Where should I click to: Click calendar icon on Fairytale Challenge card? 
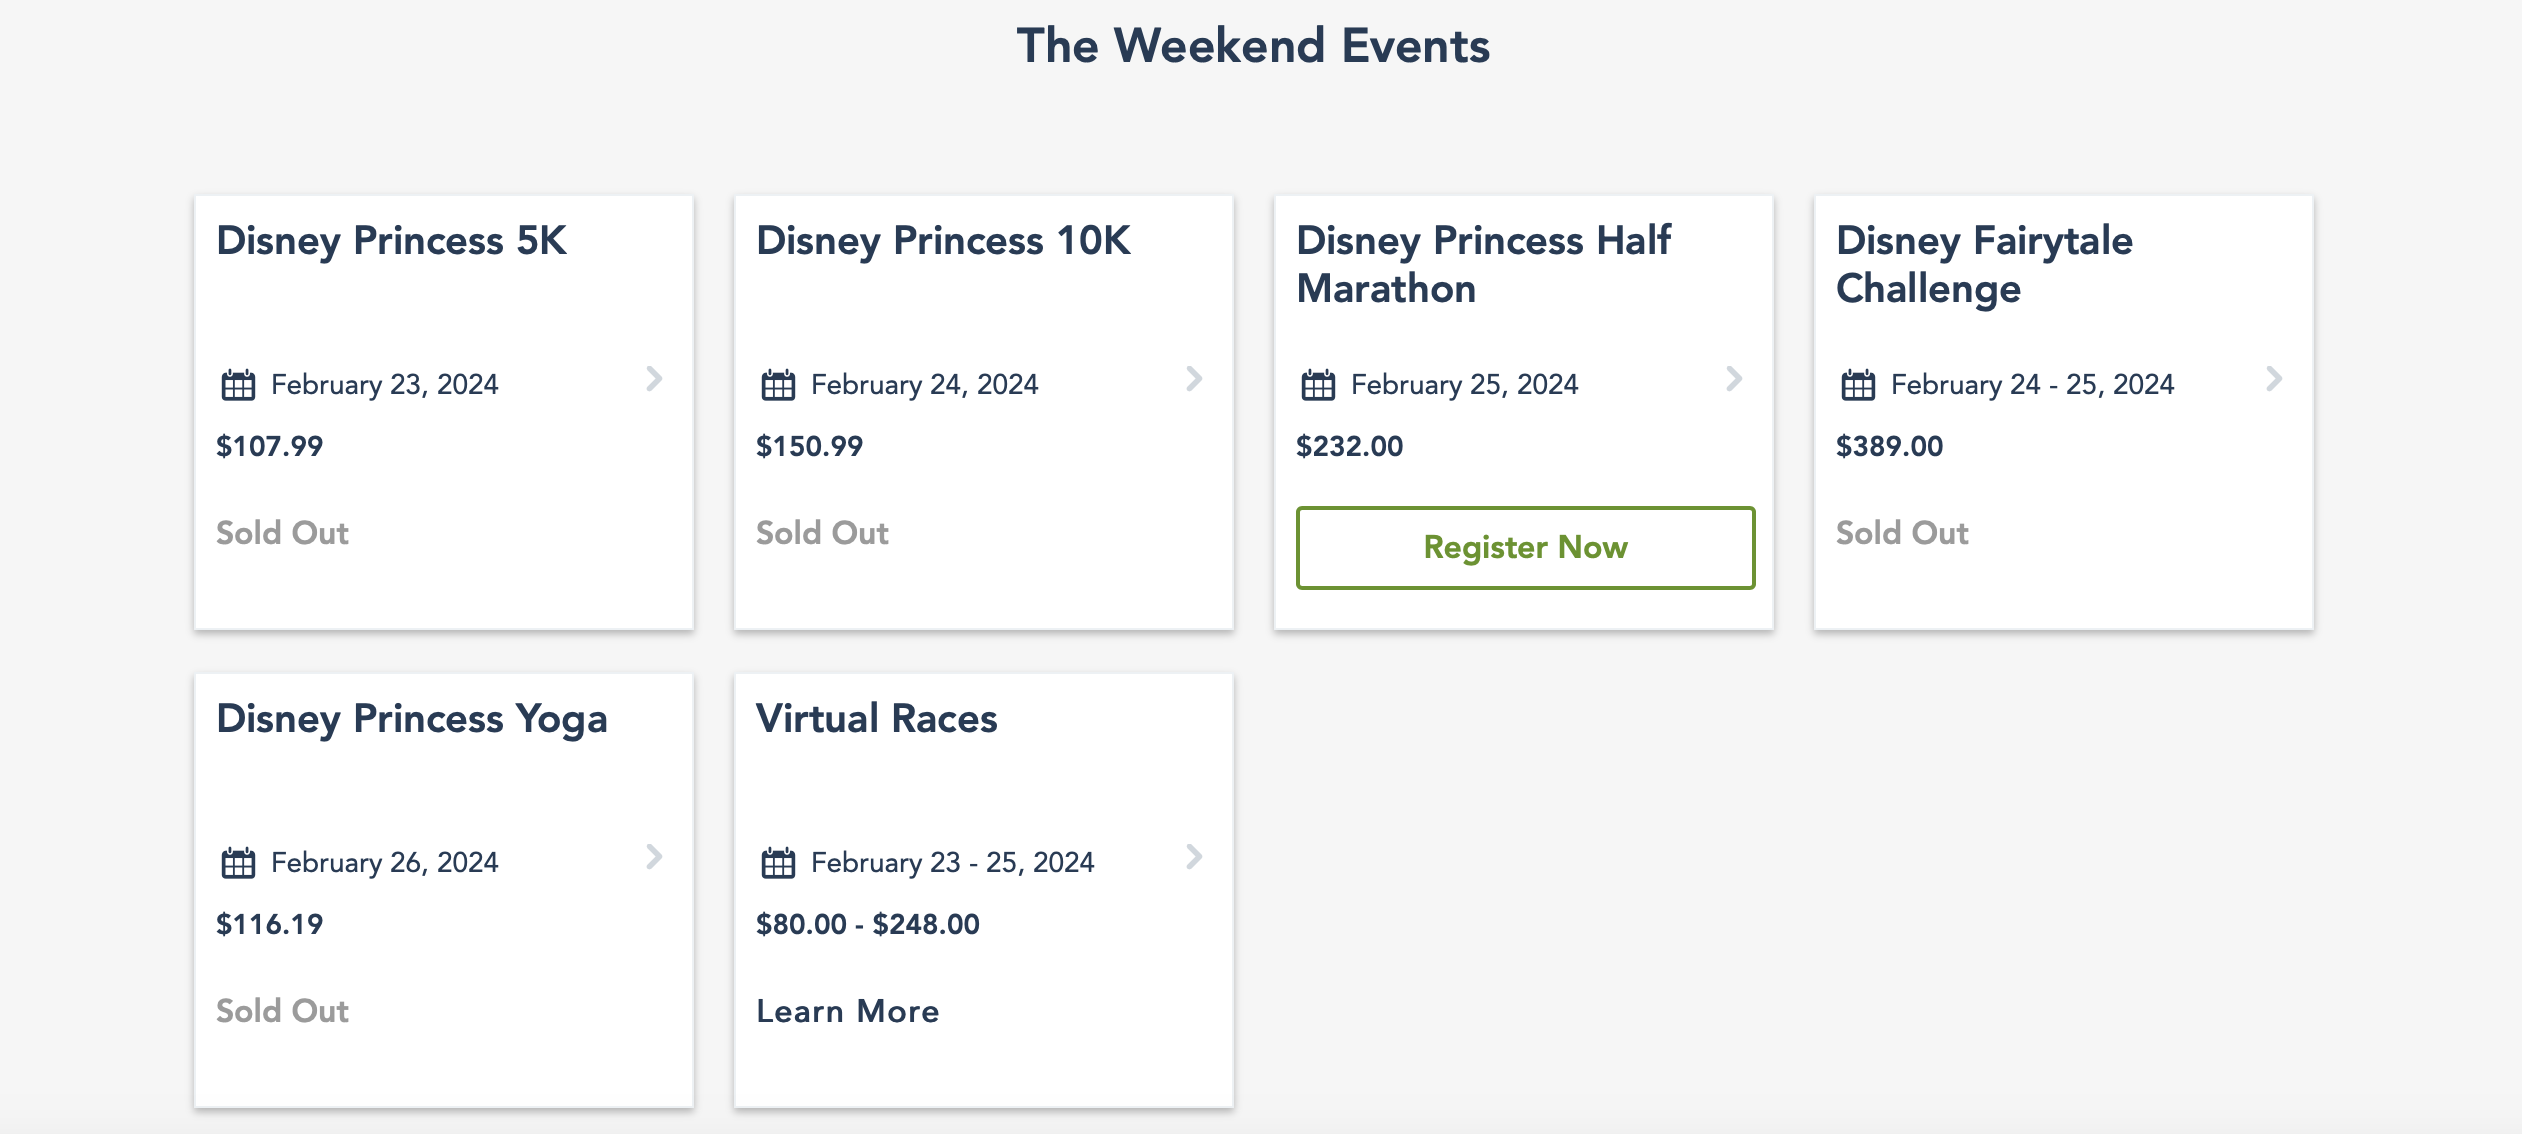tap(1858, 385)
